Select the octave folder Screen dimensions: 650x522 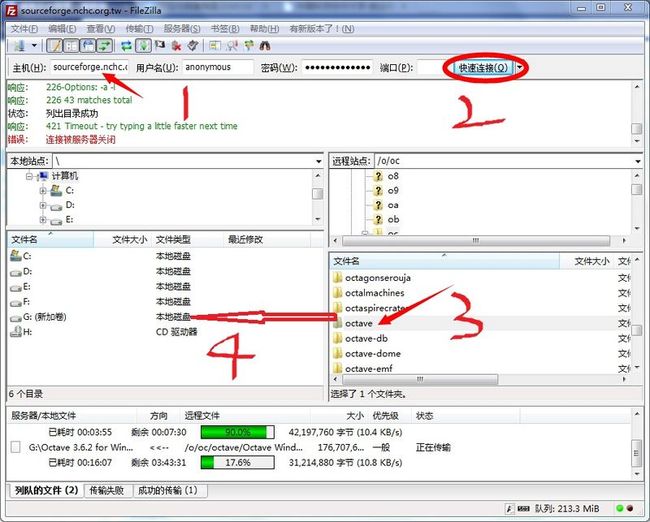click(359, 323)
